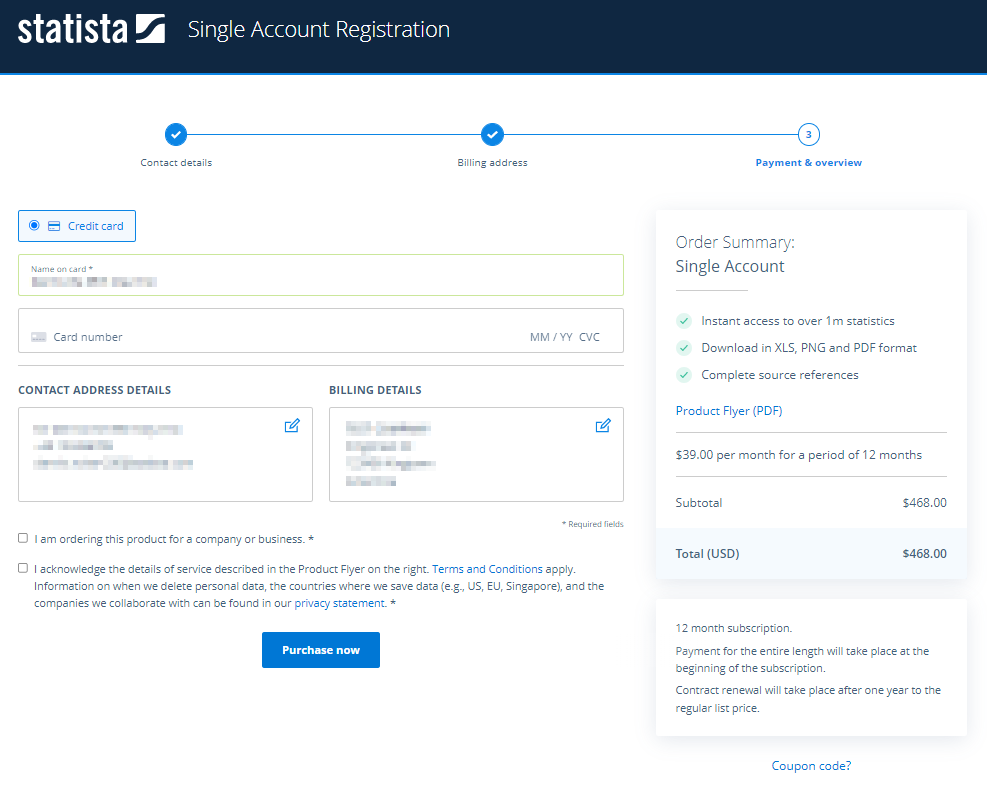Click the step 3 Payment circle

click(809, 134)
